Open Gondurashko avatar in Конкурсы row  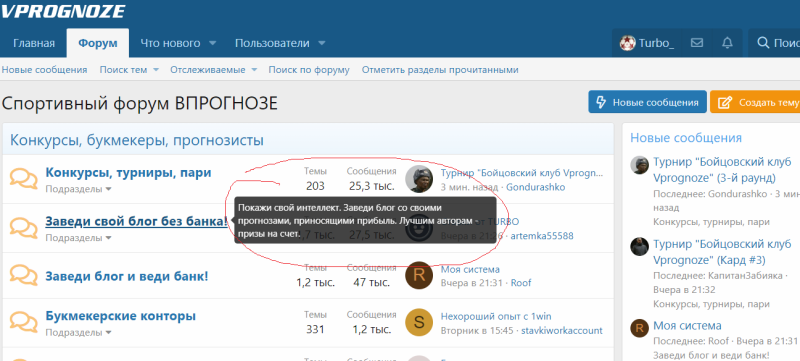coord(419,179)
